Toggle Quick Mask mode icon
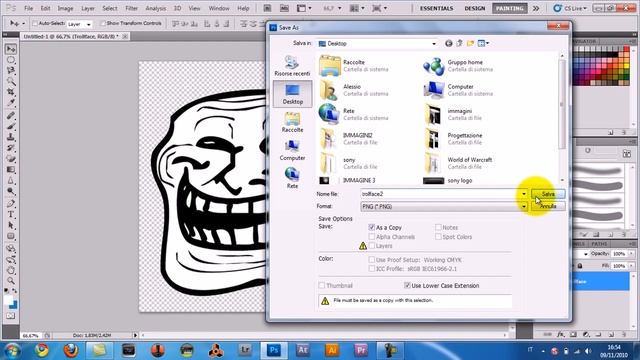 pos(11,316)
